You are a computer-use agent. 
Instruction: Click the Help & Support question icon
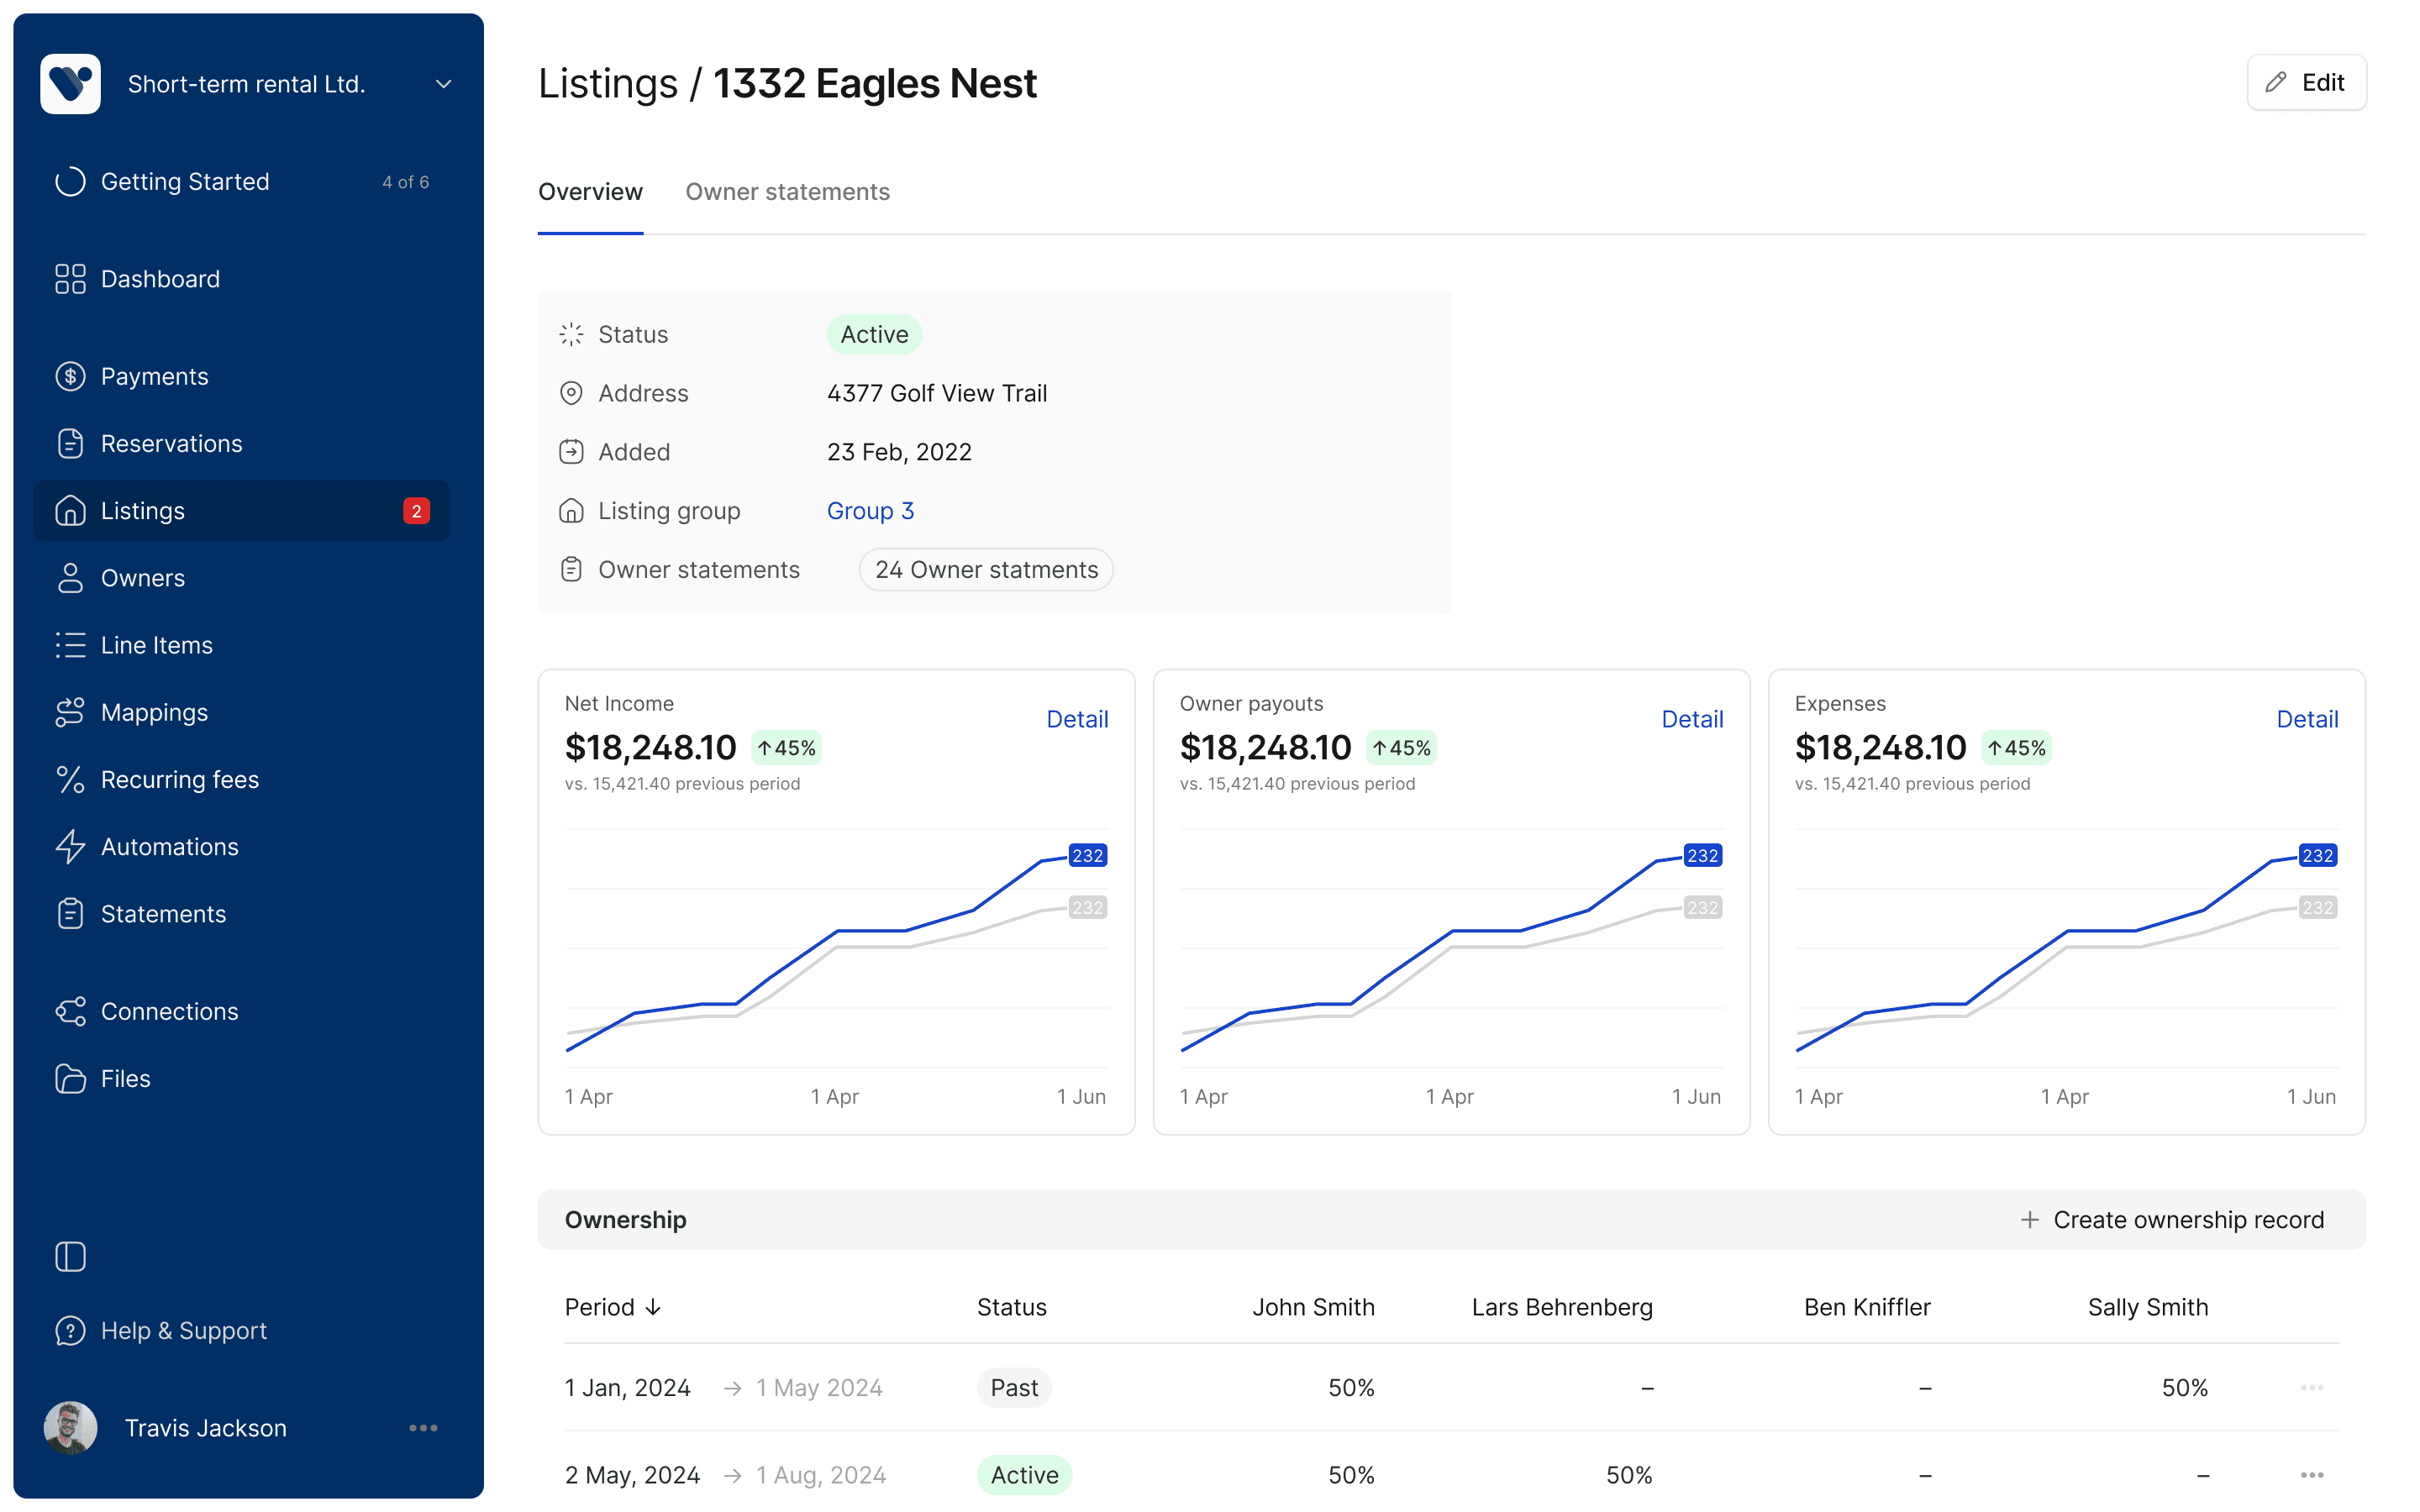70,1330
